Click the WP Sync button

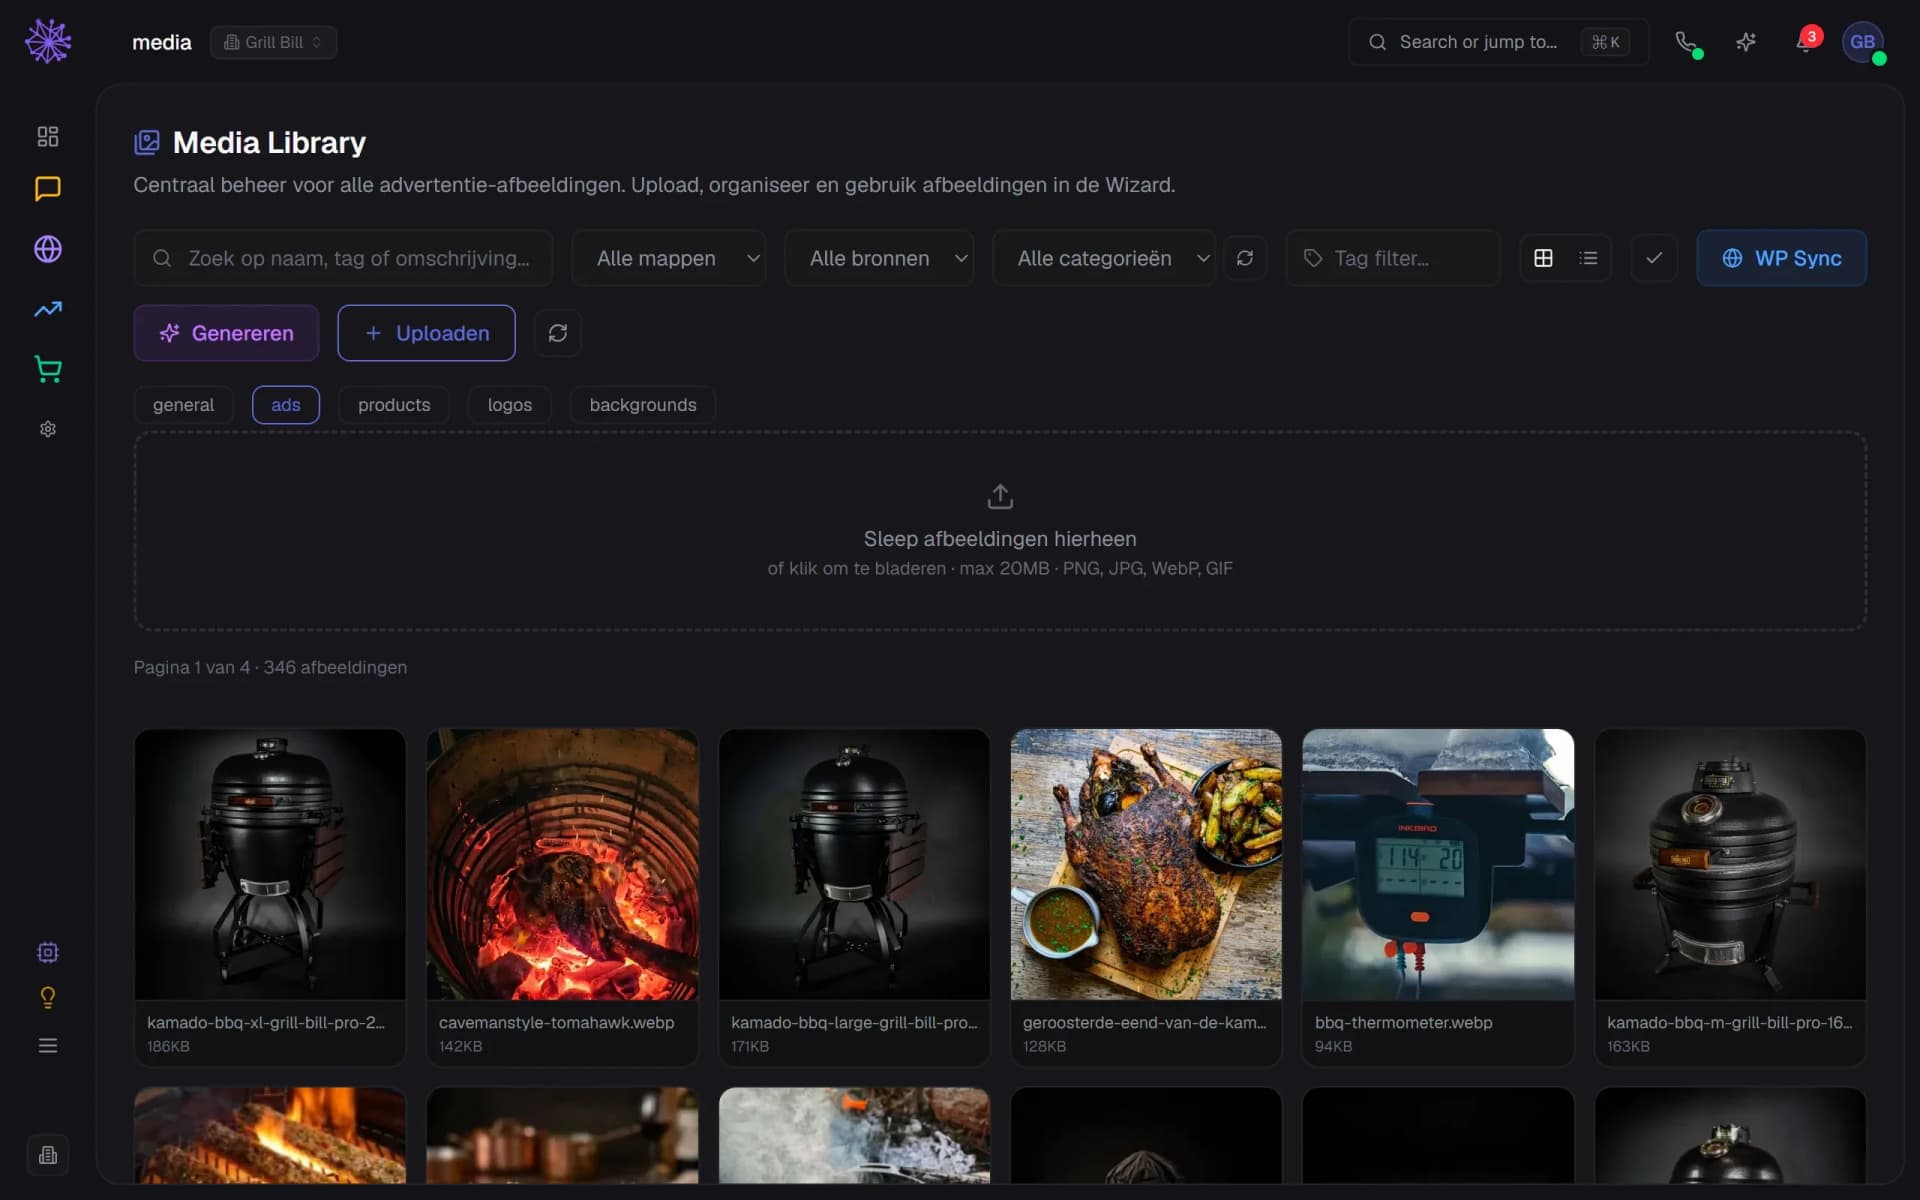click(1781, 258)
